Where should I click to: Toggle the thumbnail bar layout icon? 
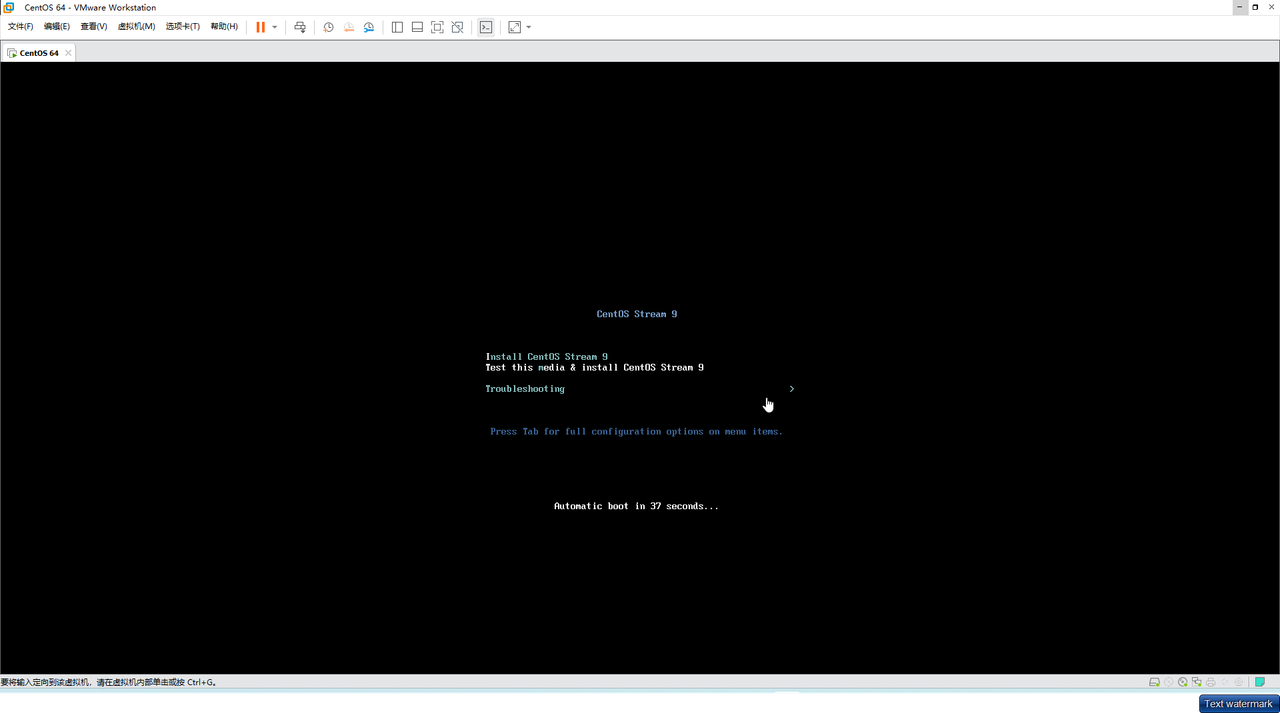[417, 27]
